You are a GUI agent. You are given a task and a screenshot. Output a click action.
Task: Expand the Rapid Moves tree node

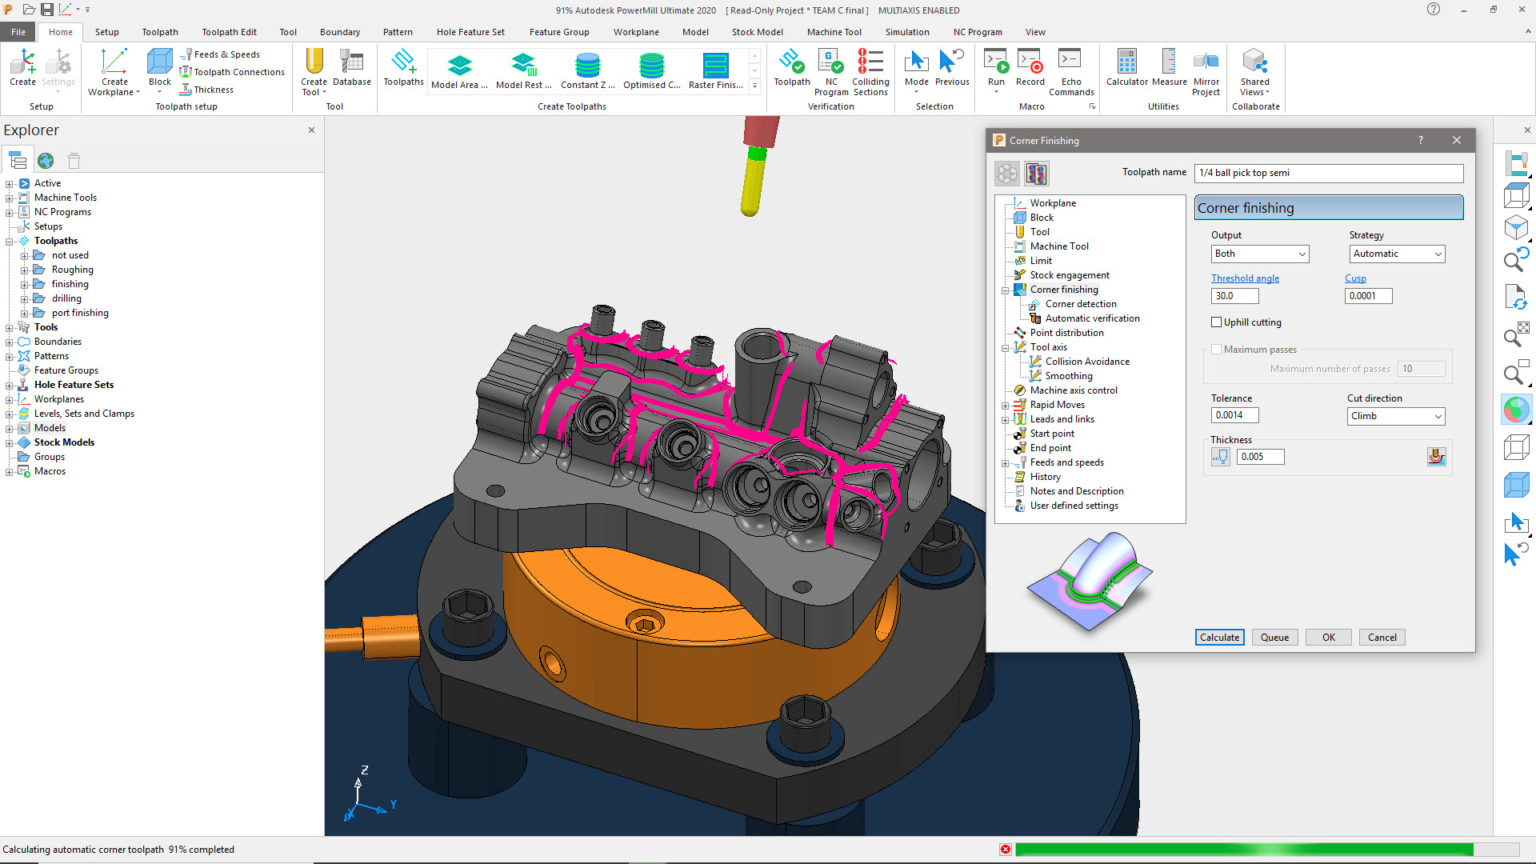click(x=1005, y=404)
